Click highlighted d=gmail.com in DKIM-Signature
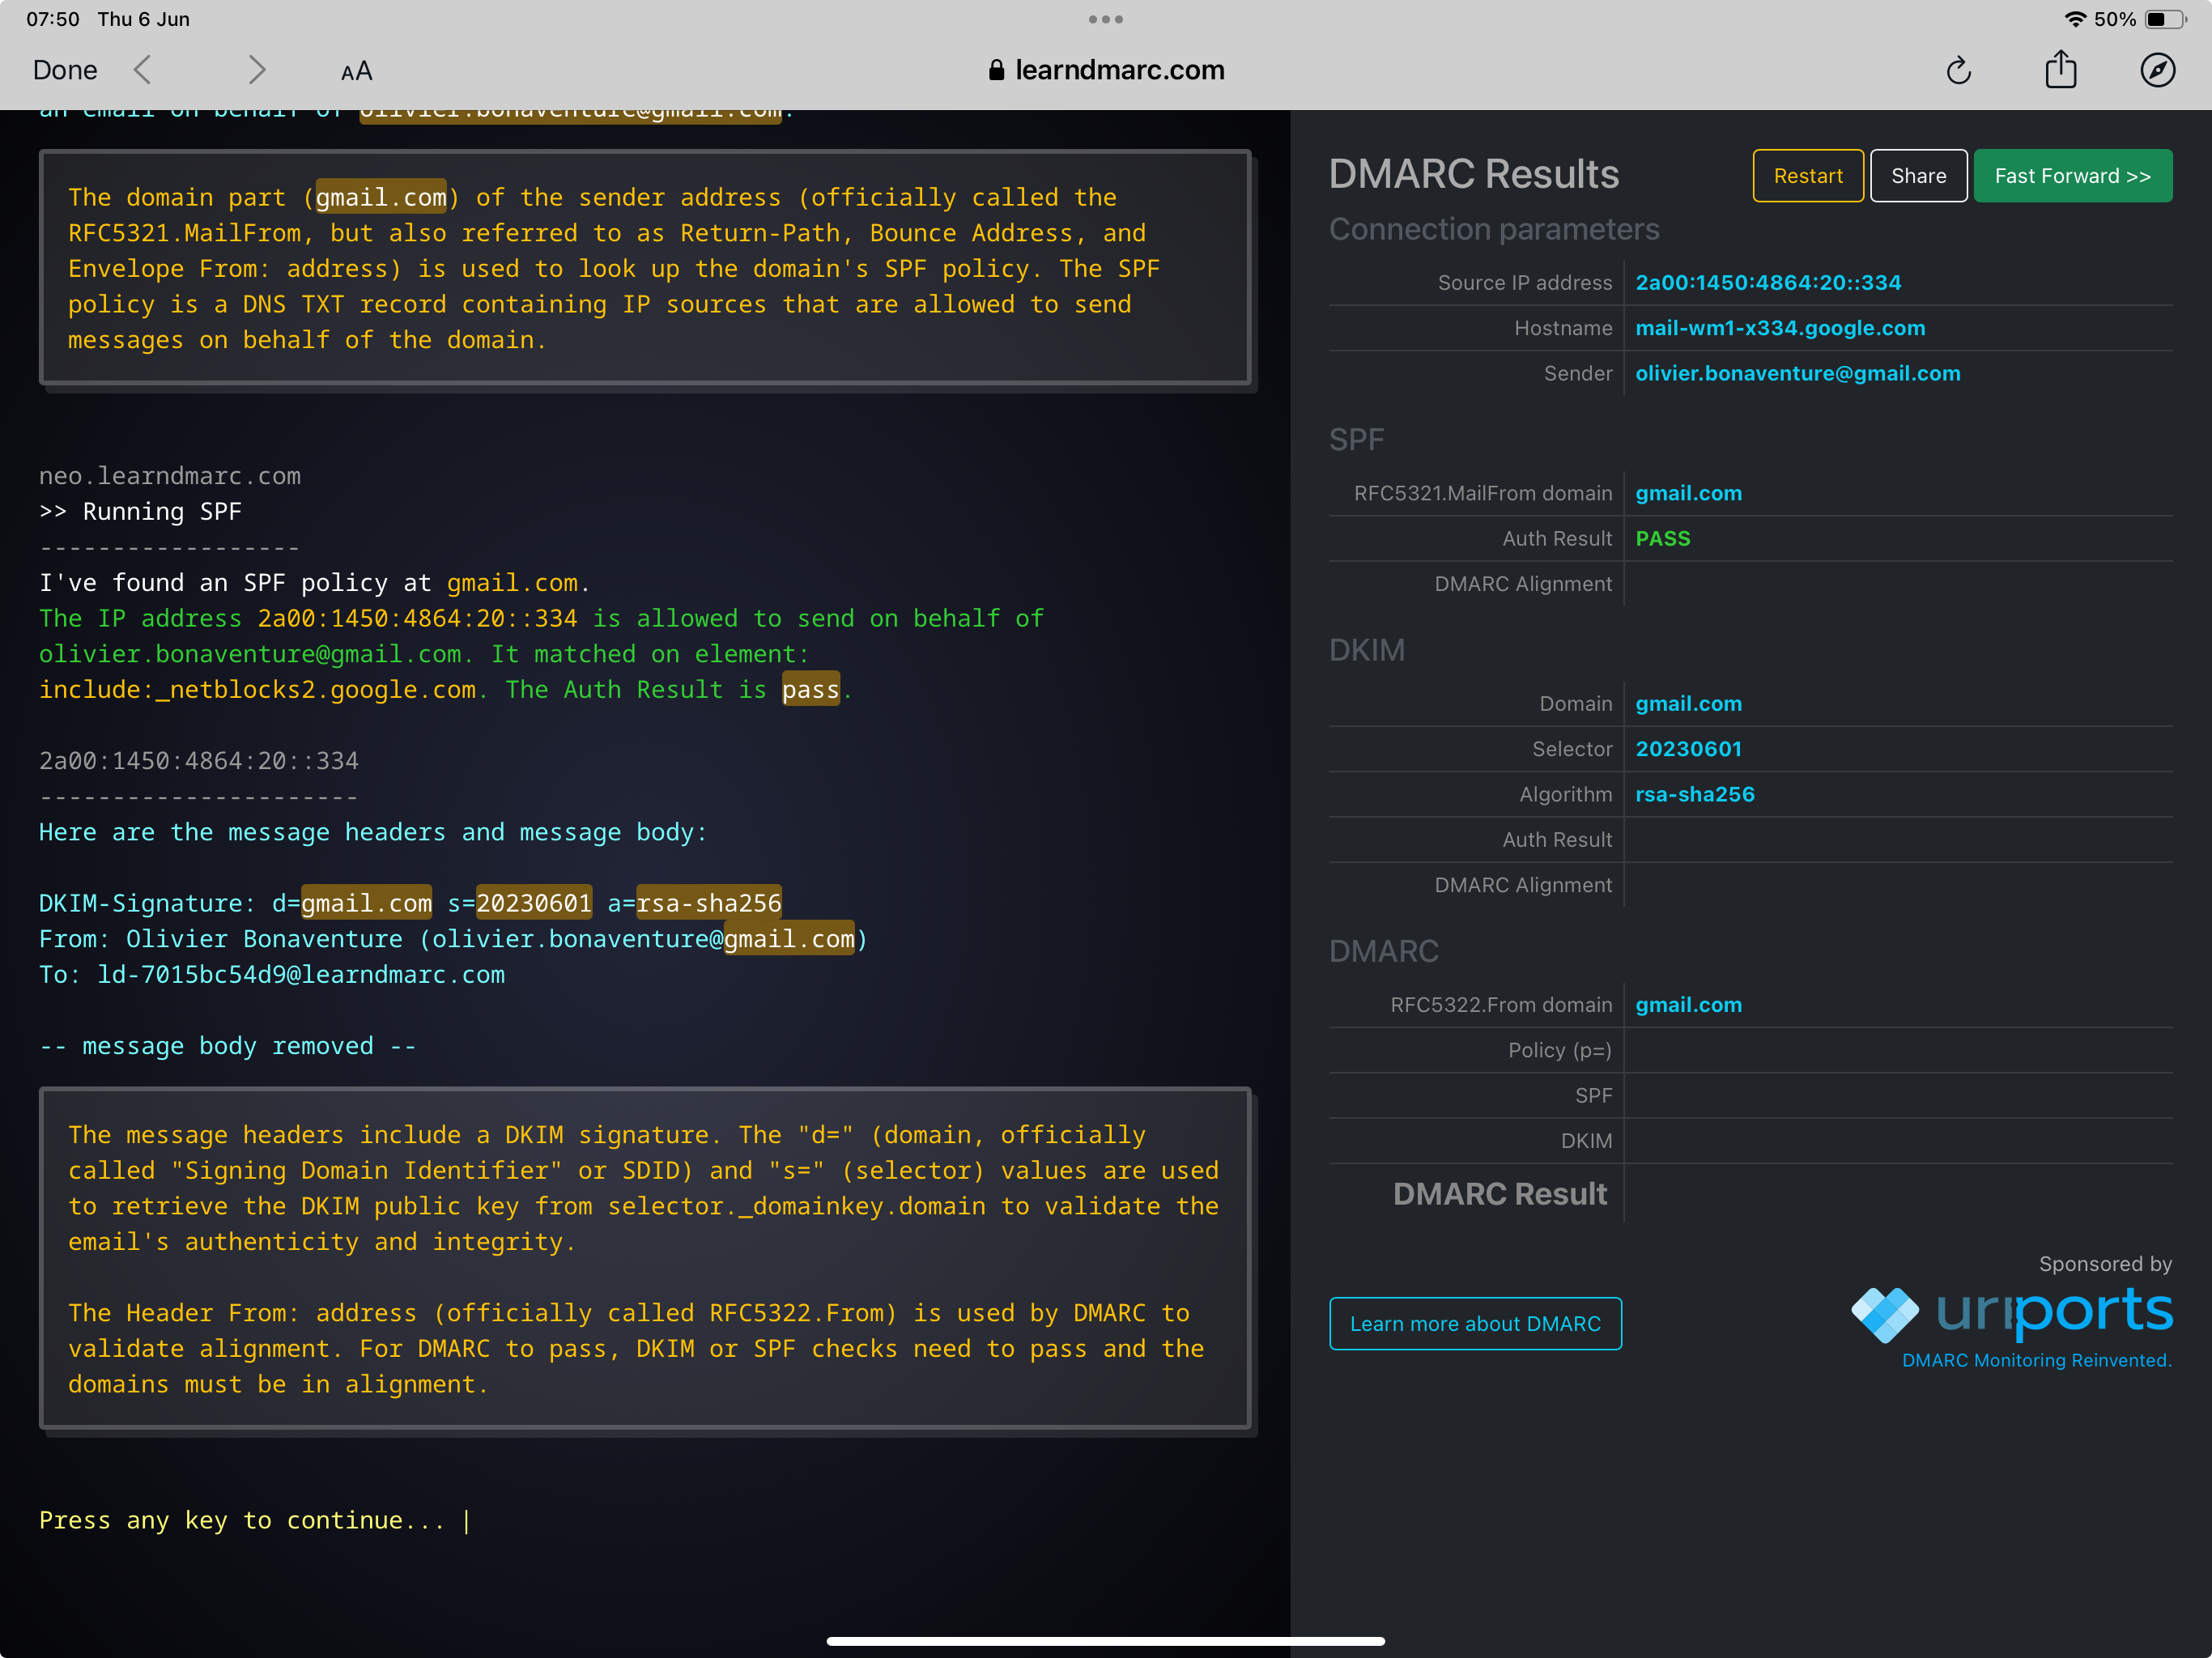The width and height of the screenshot is (2212, 1658). click(366, 903)
